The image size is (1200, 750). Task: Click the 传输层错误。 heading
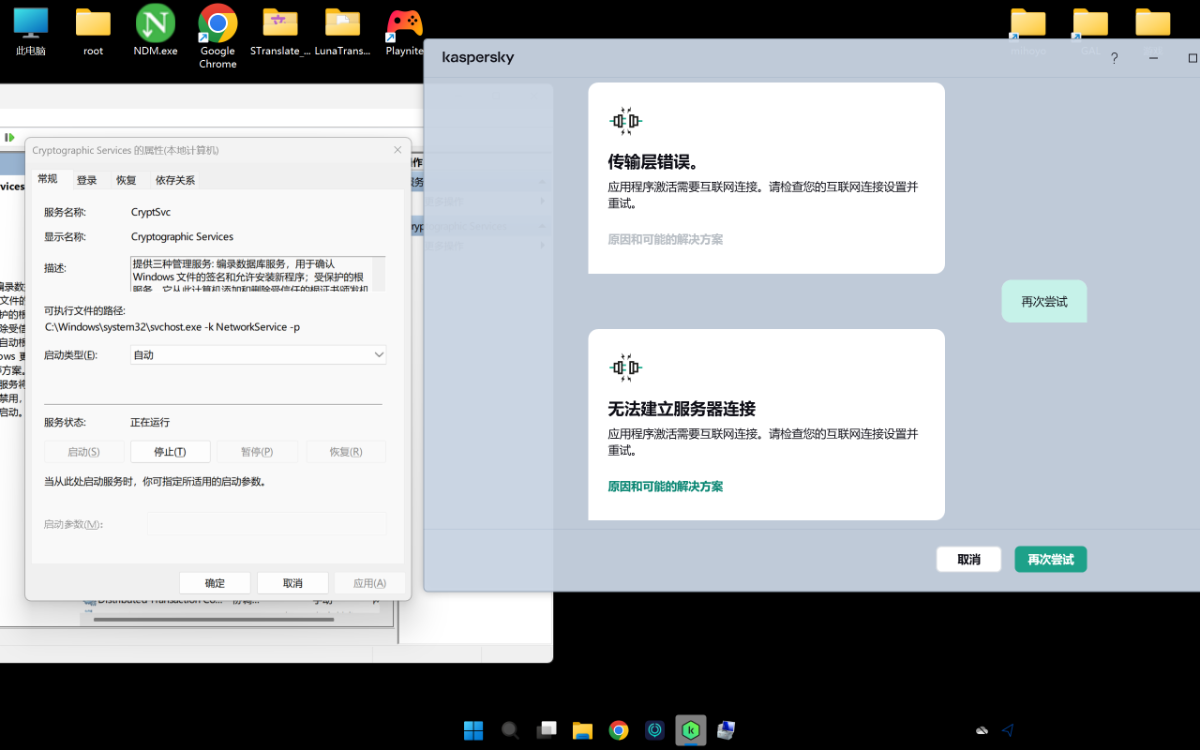tap(653, 162)
